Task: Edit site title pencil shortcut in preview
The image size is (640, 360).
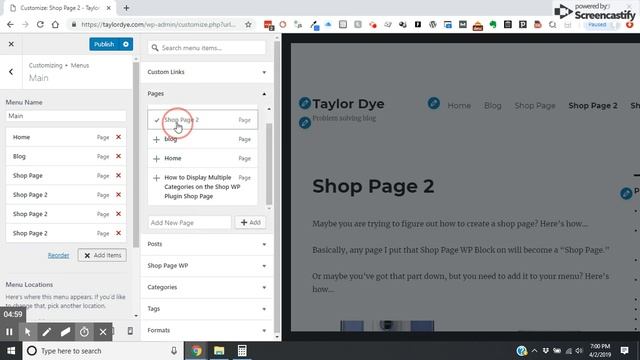Action: [304, 103]
